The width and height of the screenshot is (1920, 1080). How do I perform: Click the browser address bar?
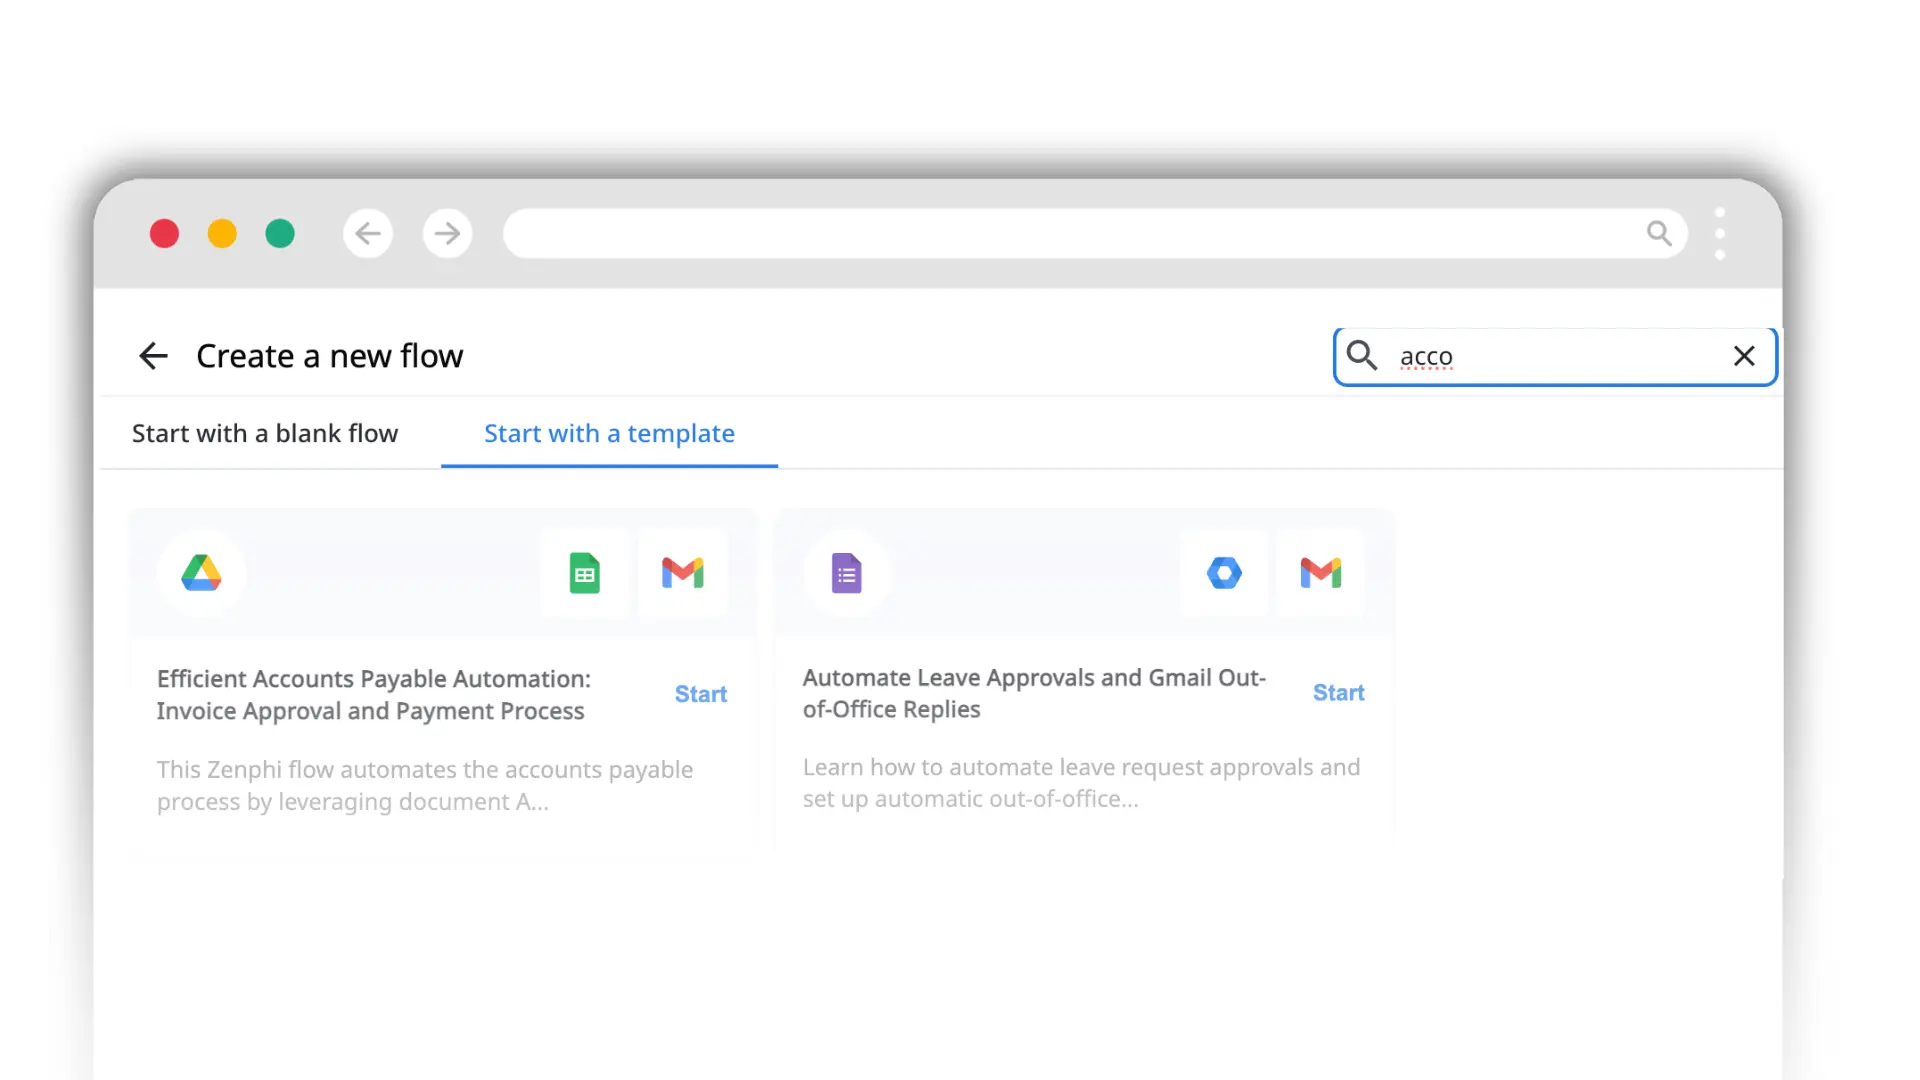(x=1070, y=234)
